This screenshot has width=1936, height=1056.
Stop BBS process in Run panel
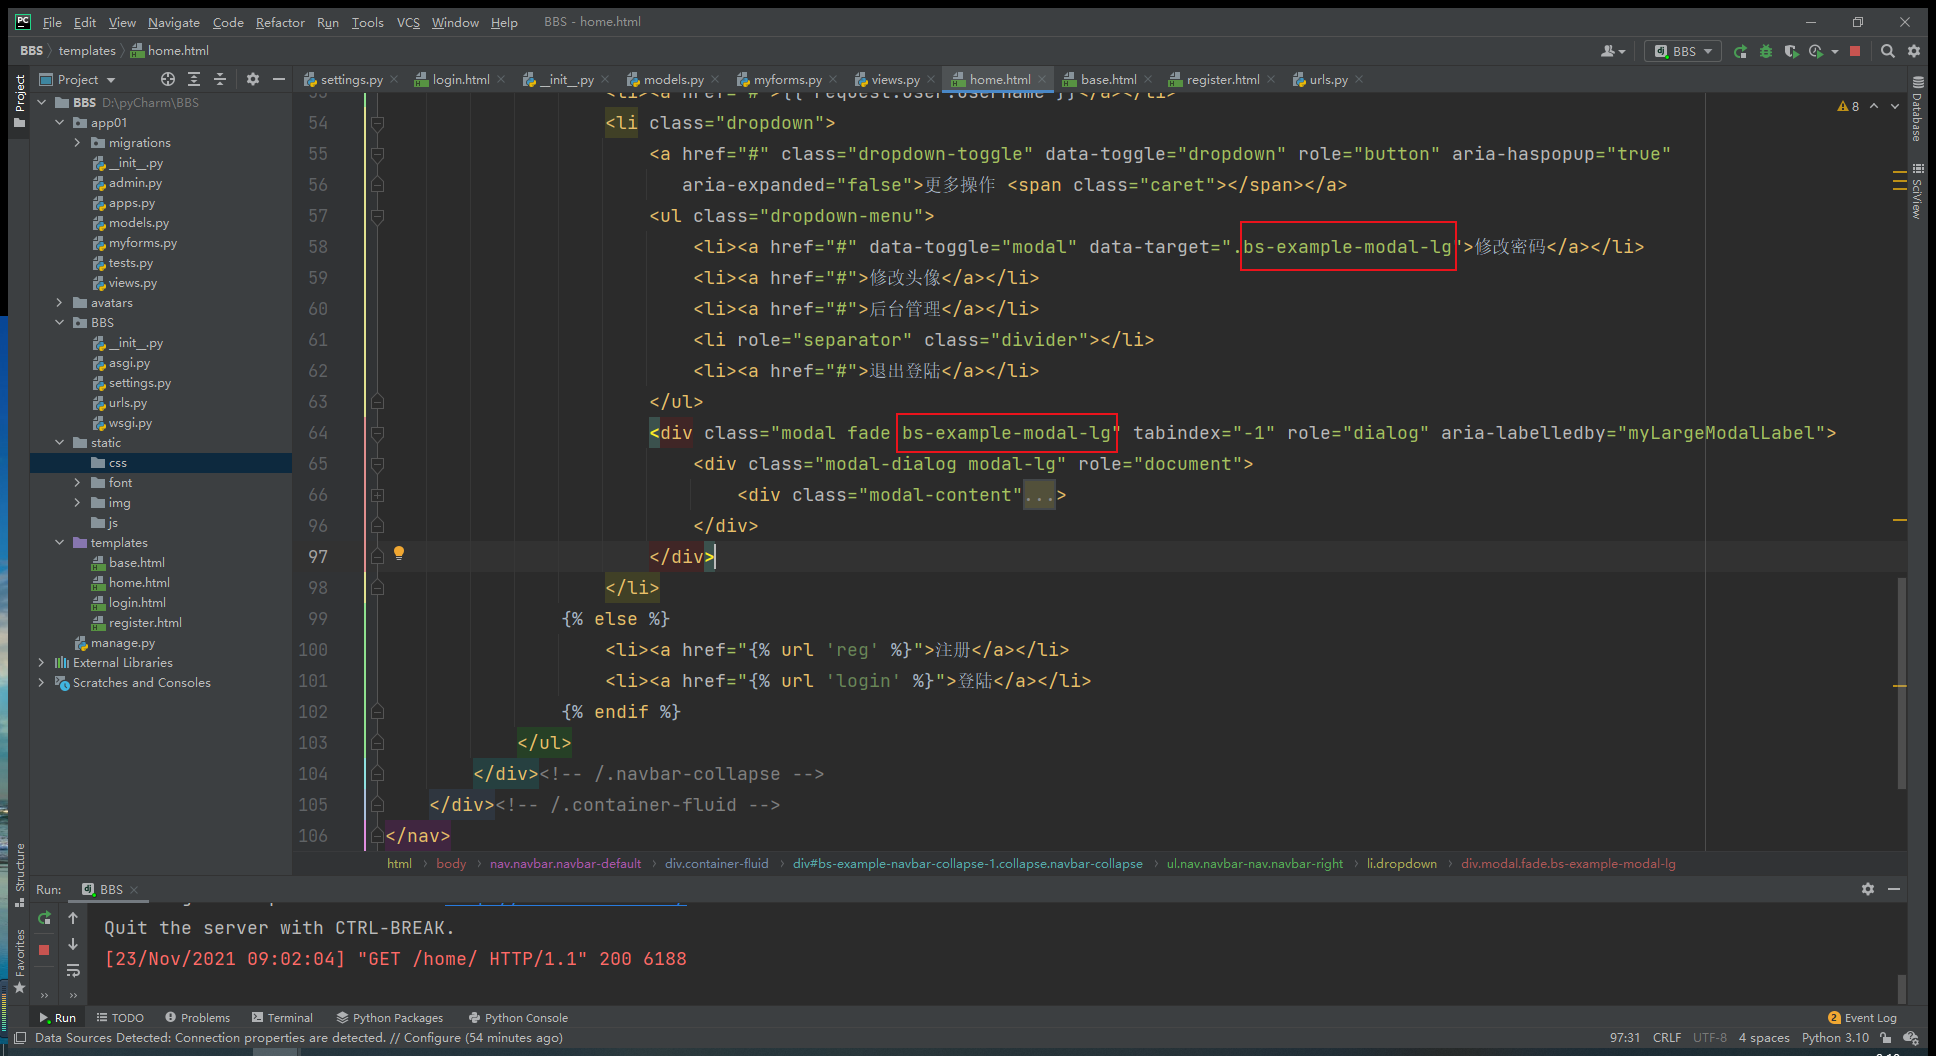point(44,950)
